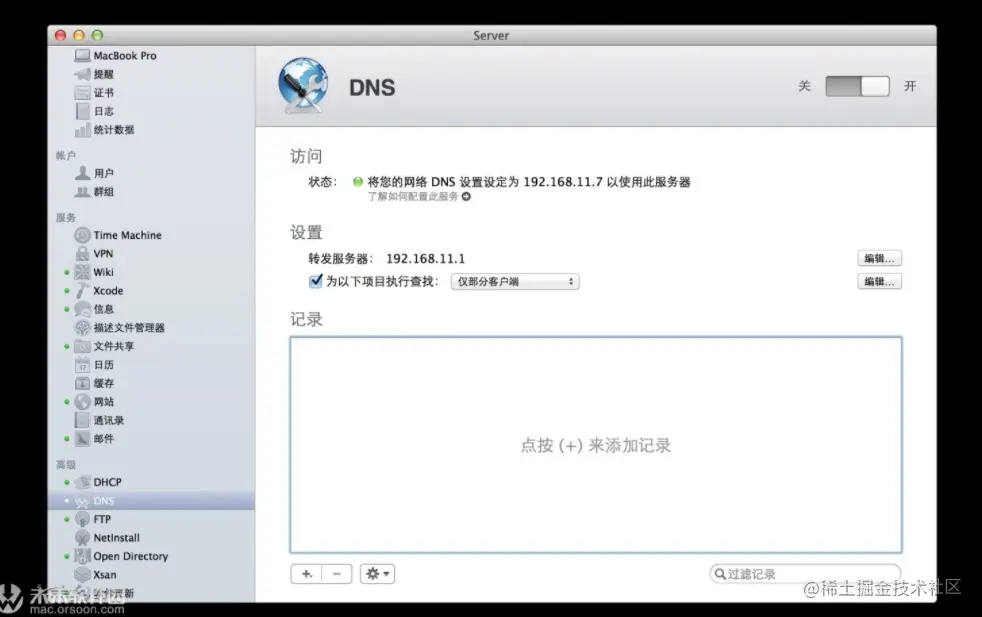The width and height of the screenshot is (982, 617).
Task: Open the 邮件 mail service
Action: [94, 438]
